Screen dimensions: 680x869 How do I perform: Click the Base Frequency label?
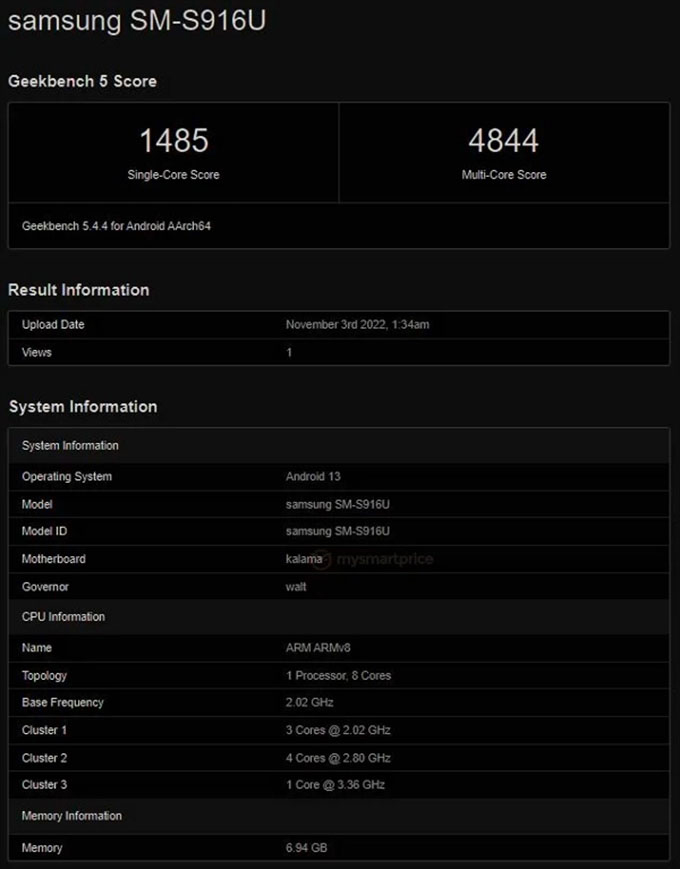[x=63, y=702]
